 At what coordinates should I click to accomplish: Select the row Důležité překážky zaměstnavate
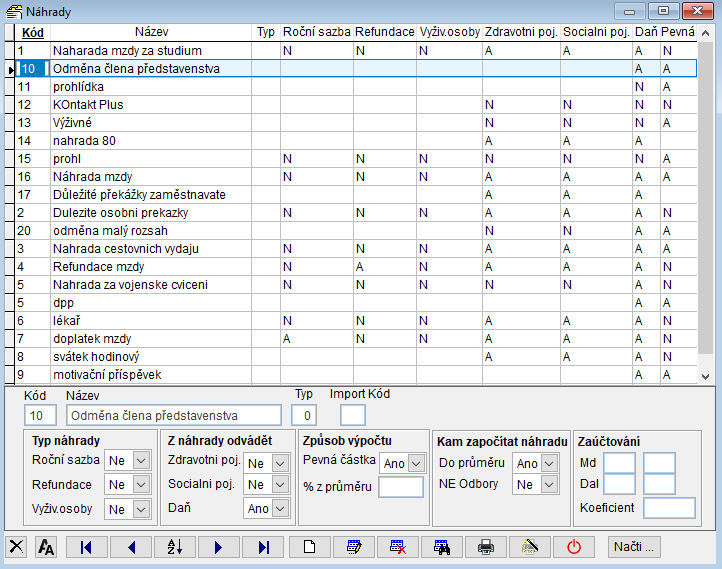(356, 195)
